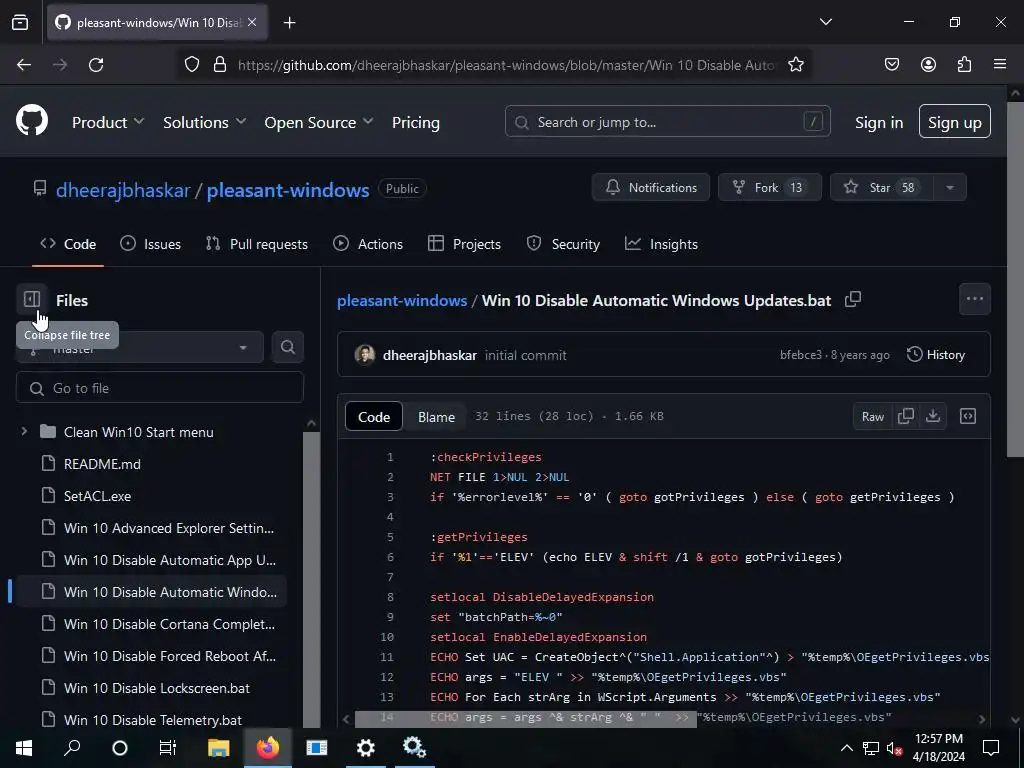Expand the Product menu
The height and width of the screenshot is (768, 1024).
[x=108, y=122]
